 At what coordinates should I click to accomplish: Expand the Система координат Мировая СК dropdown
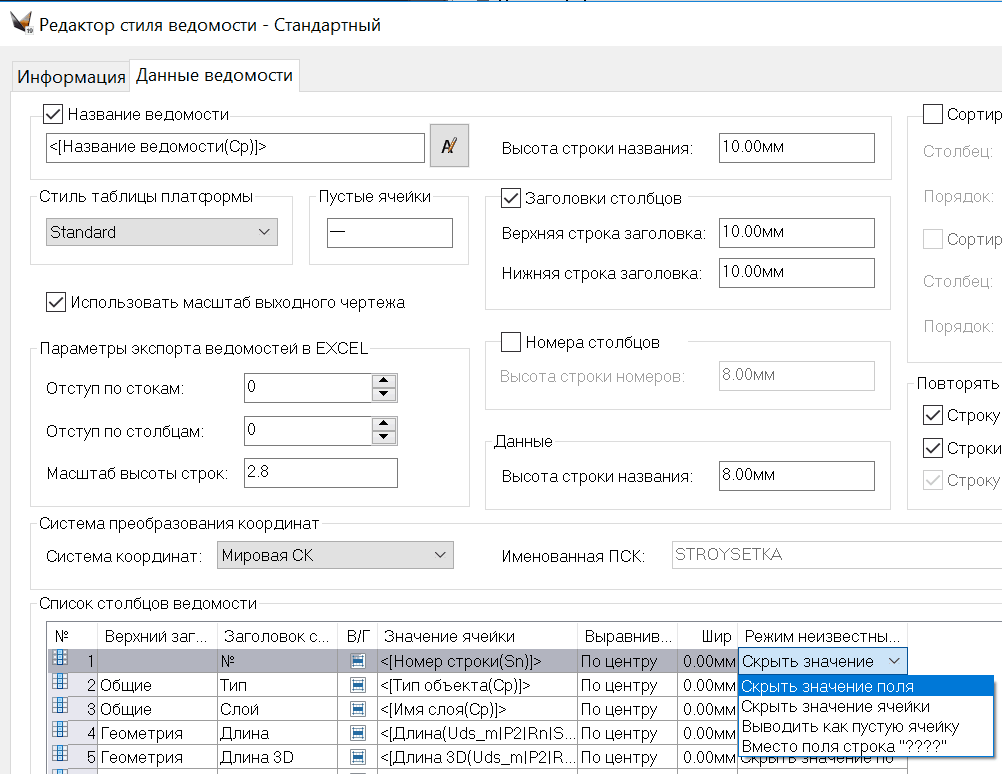click(x=335, y=555)
